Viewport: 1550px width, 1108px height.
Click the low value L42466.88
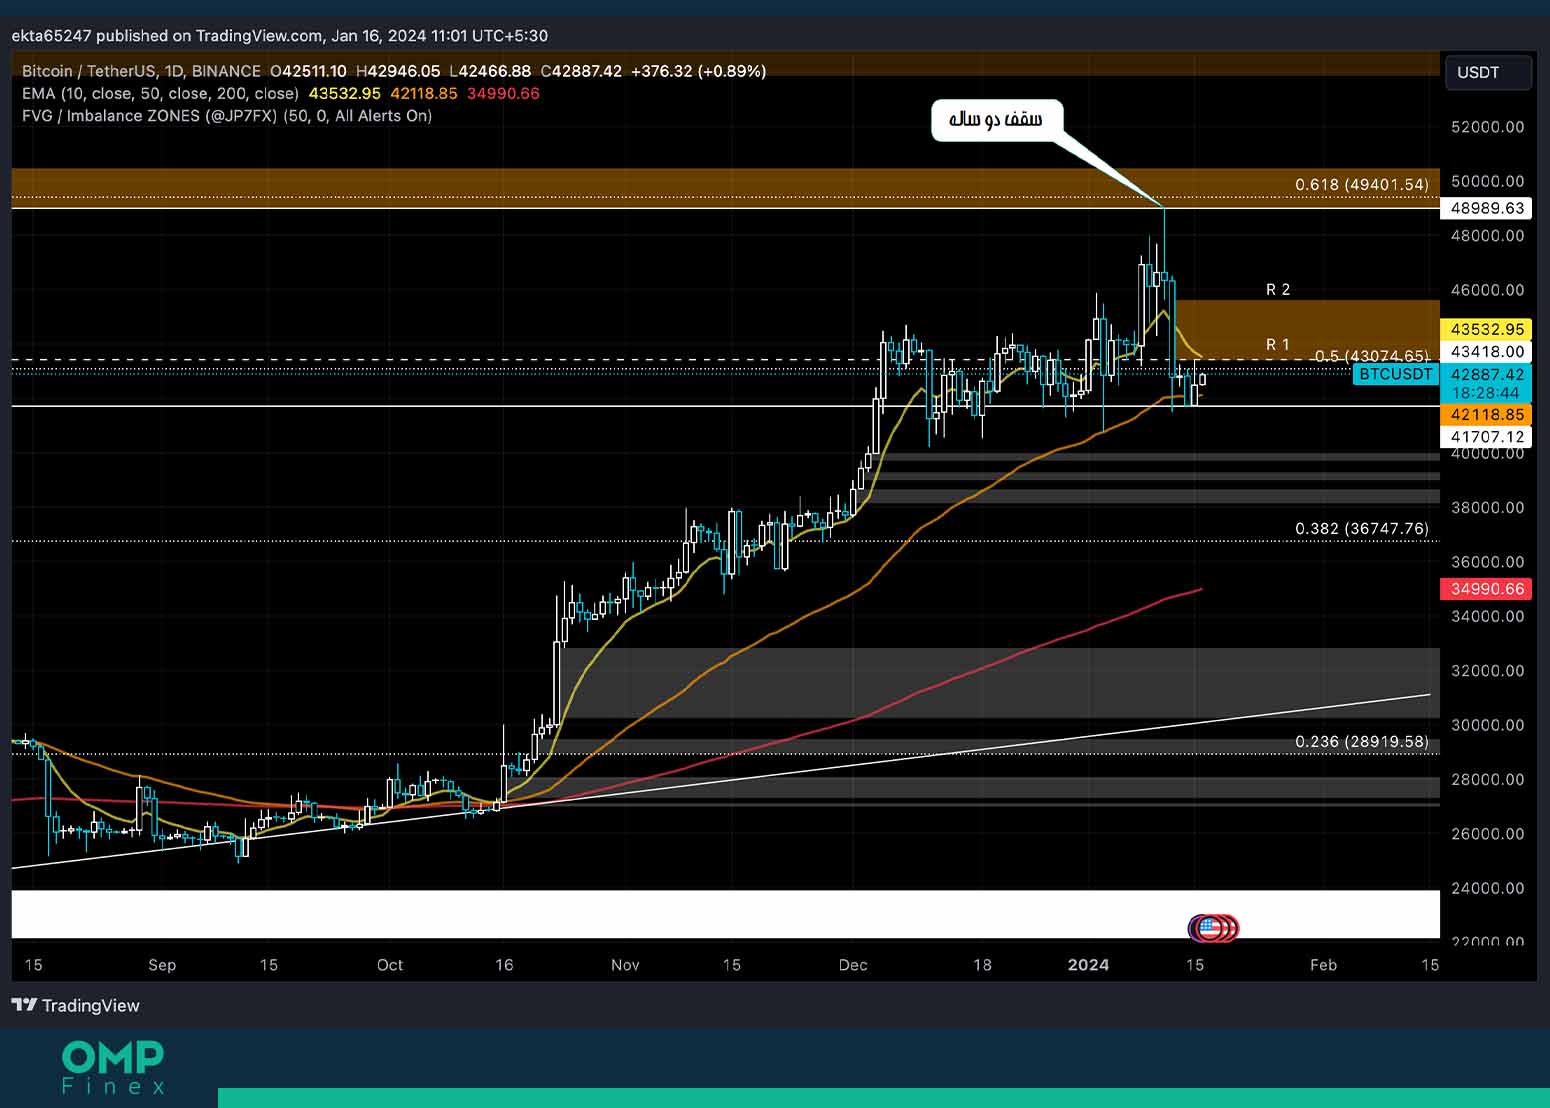(490, 71)
